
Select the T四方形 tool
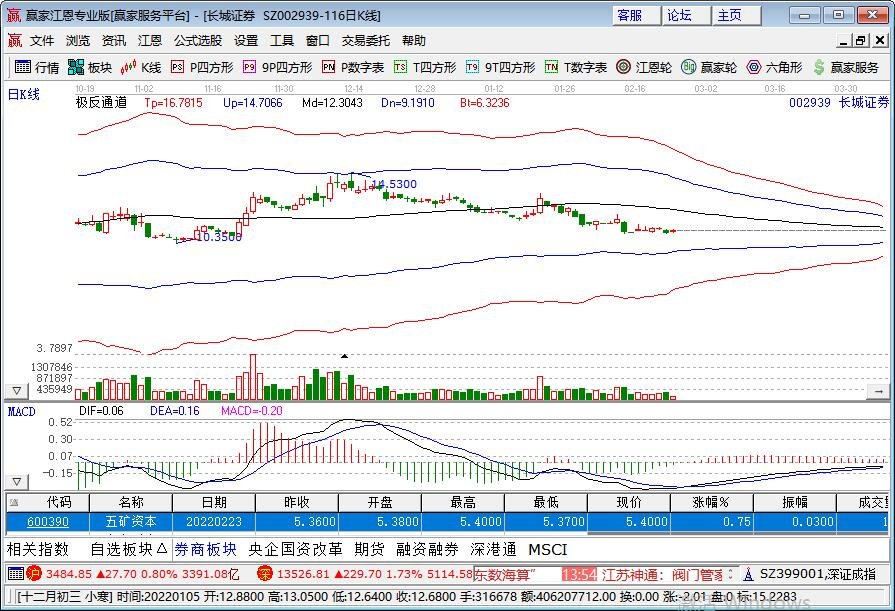[425, 67]
